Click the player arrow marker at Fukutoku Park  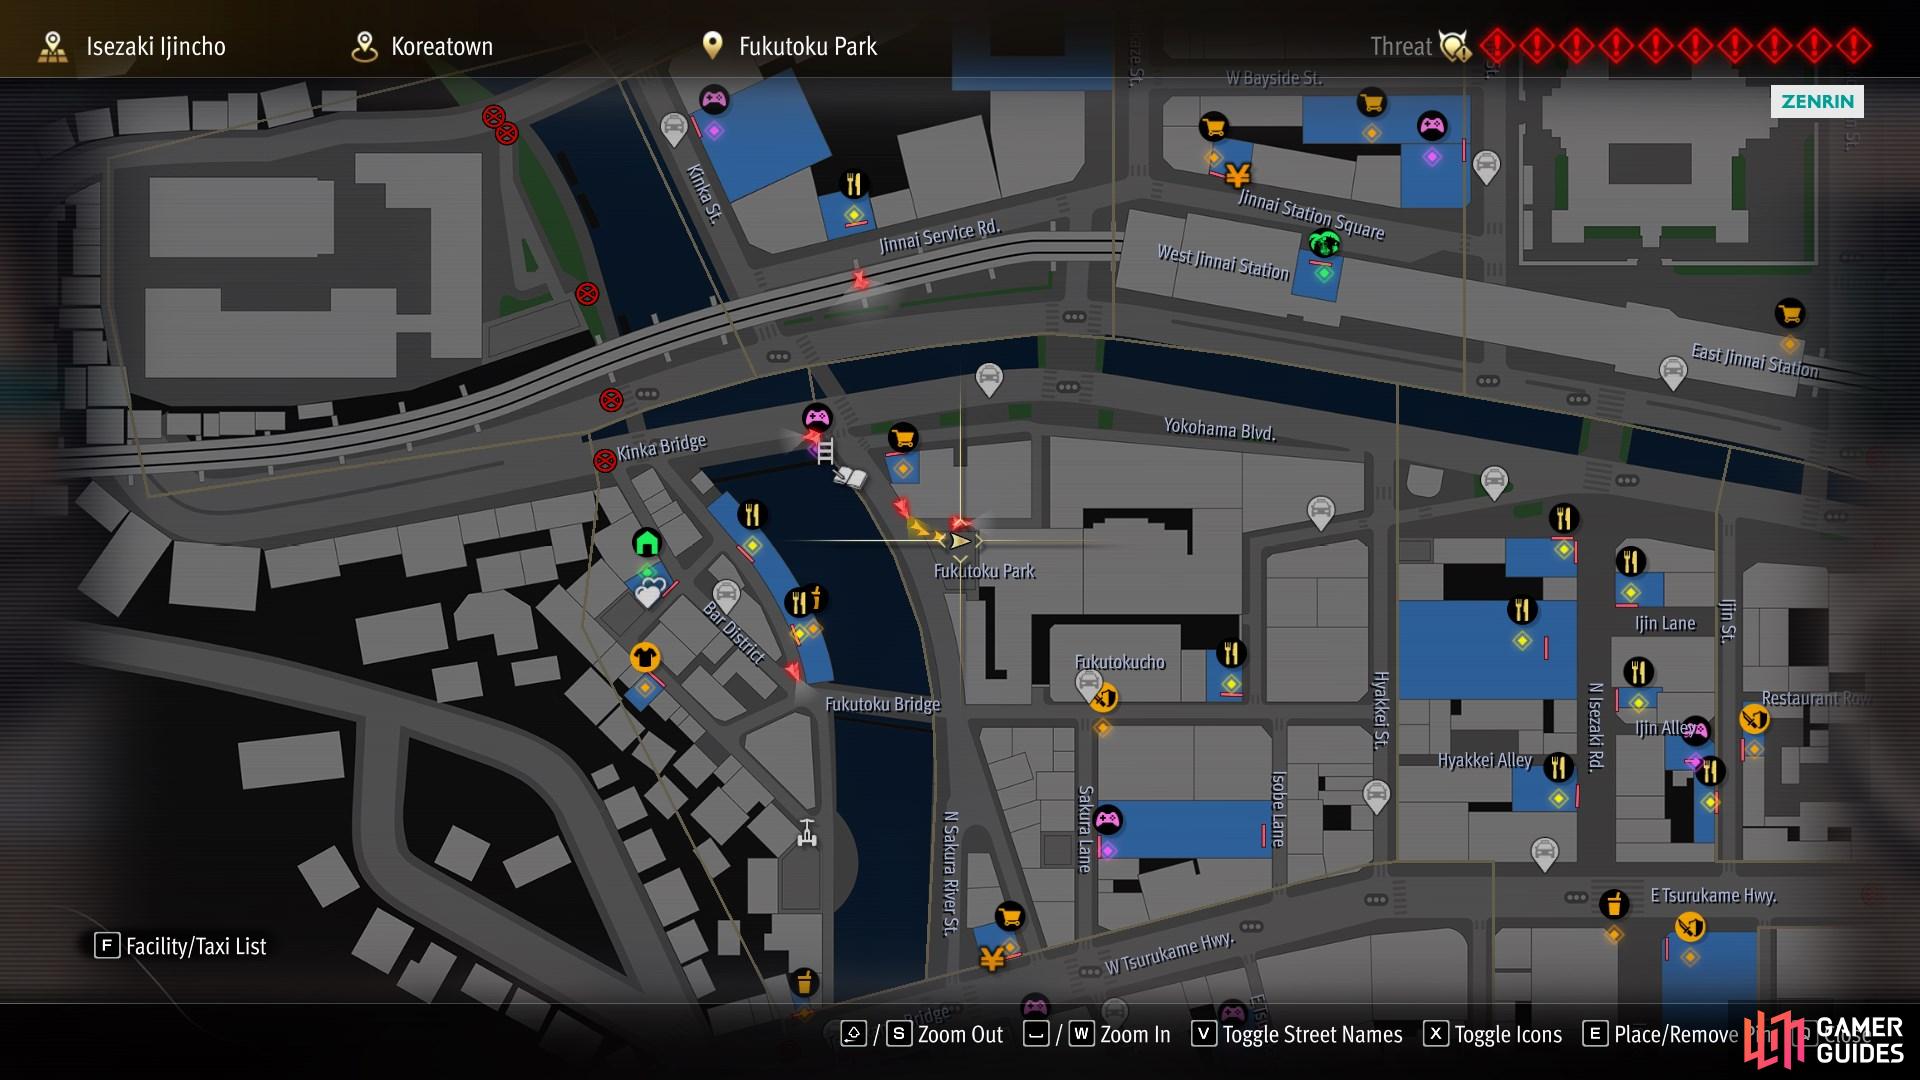(x=960, y=541)
